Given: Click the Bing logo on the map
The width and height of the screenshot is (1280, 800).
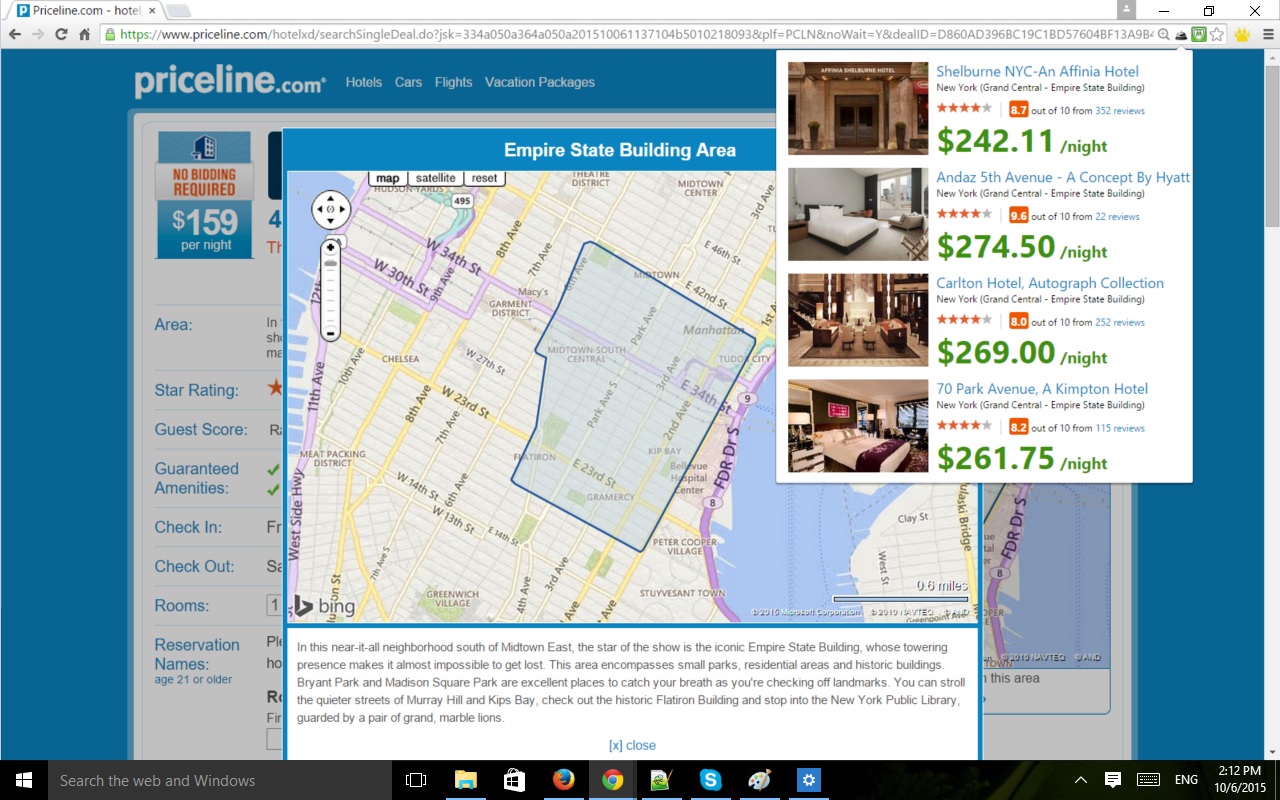Looking at the screenshot, I should [x=323, y=606].
